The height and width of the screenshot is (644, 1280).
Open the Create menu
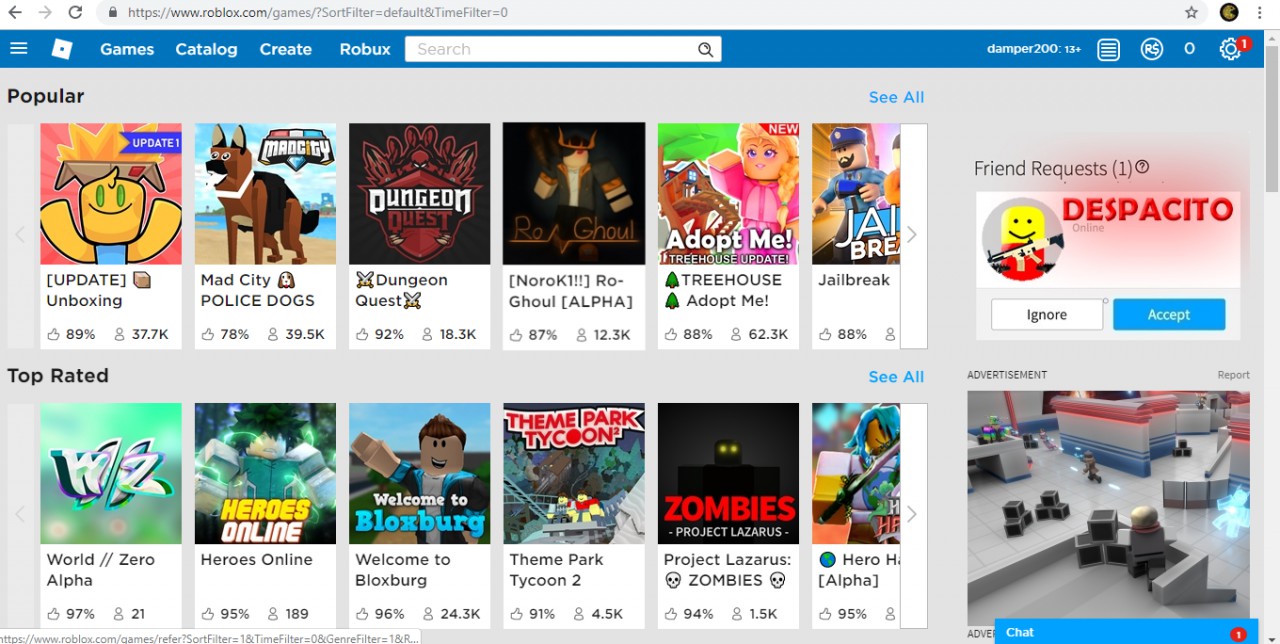click(x=285, y=49)
